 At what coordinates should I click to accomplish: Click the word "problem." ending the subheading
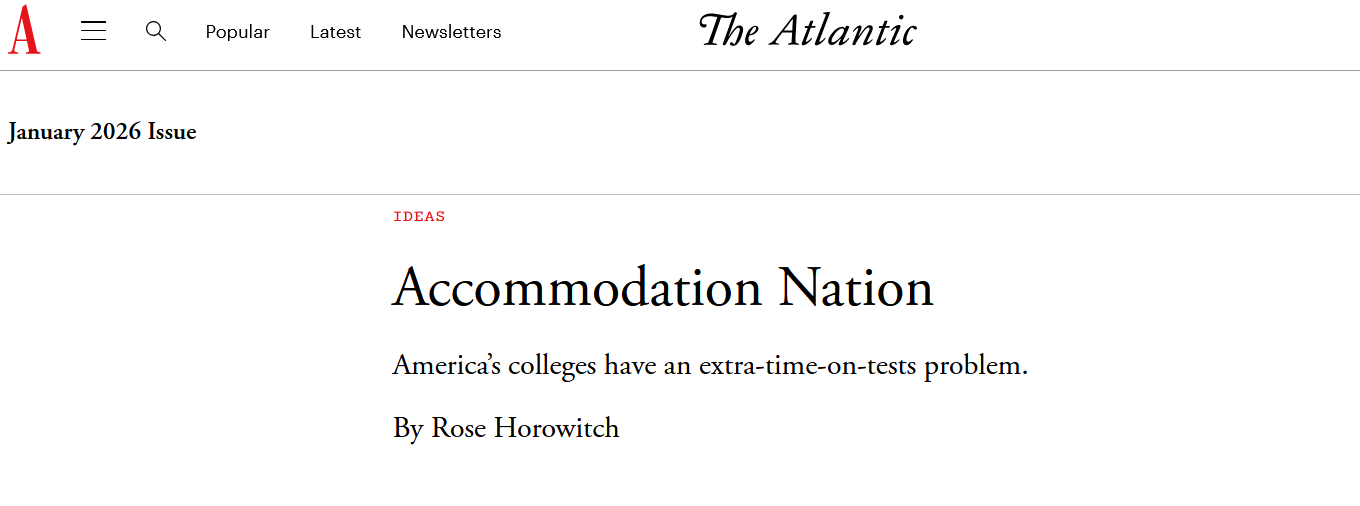tap(976, 366)
